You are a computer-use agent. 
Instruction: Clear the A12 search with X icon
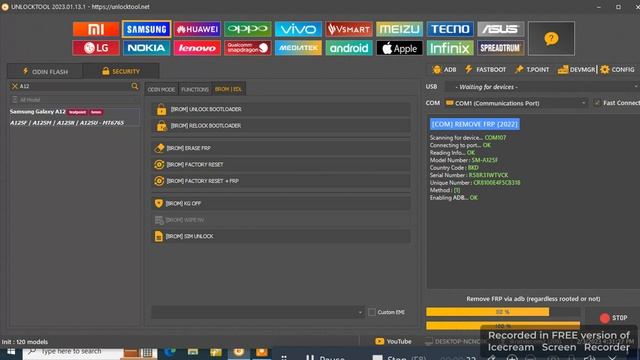point(15,86)
